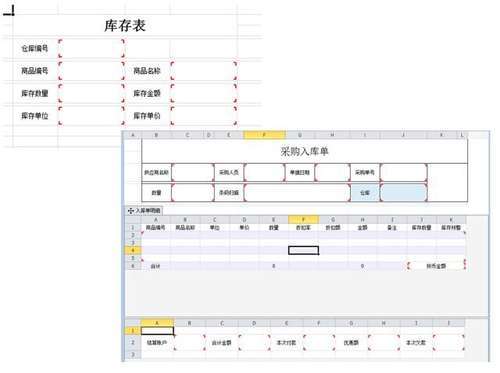The image size is (500, 373).
Task: Click the input field next to 合计金额
Action: [254, 343]
